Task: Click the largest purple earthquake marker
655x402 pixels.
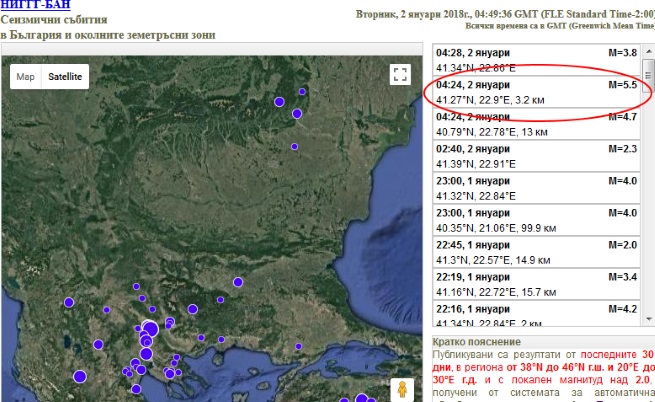Action: click(x=150, y=329)
